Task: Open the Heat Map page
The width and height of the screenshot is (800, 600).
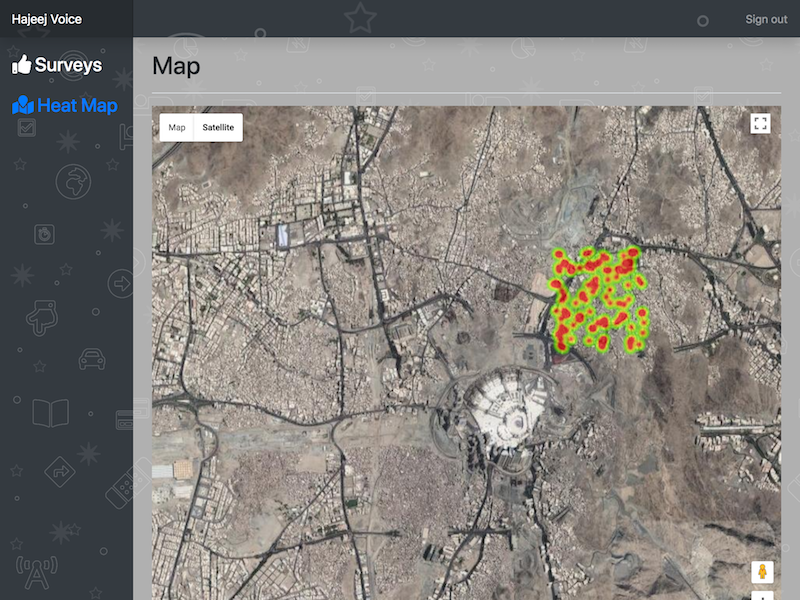Action: tap(65, 105)
